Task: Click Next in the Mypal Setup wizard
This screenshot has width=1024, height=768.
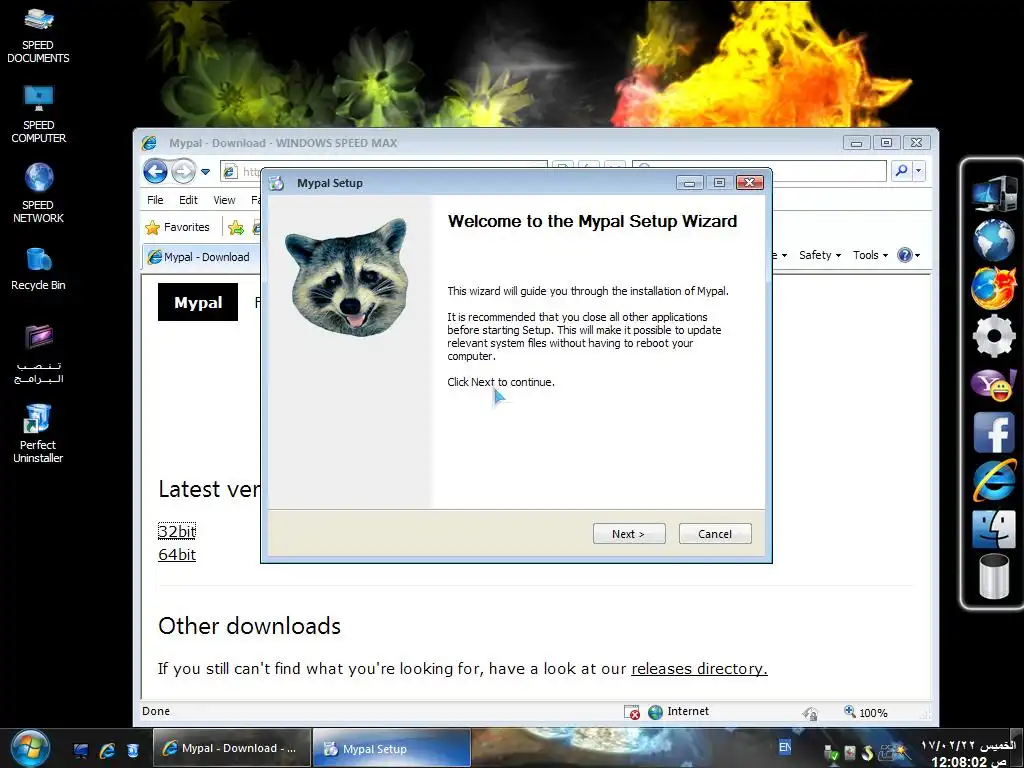Action: (629, 534)
